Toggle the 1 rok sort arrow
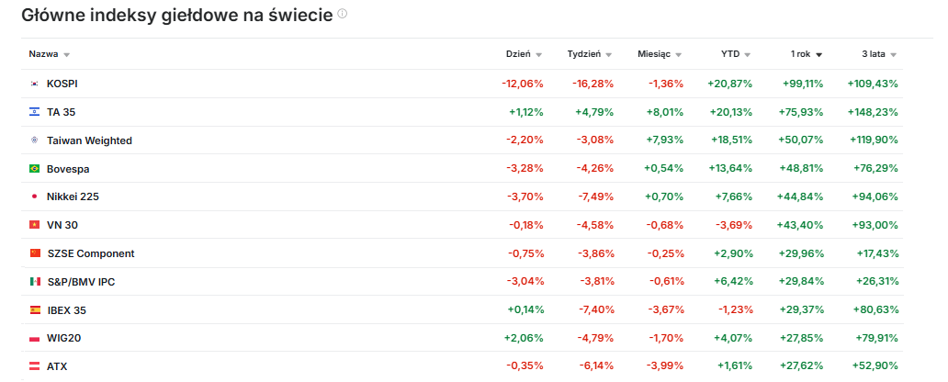Viewport: 948px width, 382px height. (819, 55)
